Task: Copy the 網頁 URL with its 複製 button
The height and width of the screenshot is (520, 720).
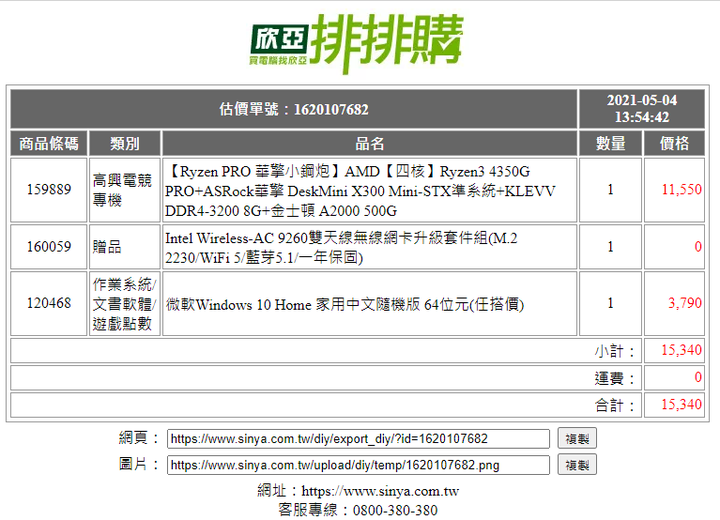Action: pyautogui.click(x=577, y=438)
